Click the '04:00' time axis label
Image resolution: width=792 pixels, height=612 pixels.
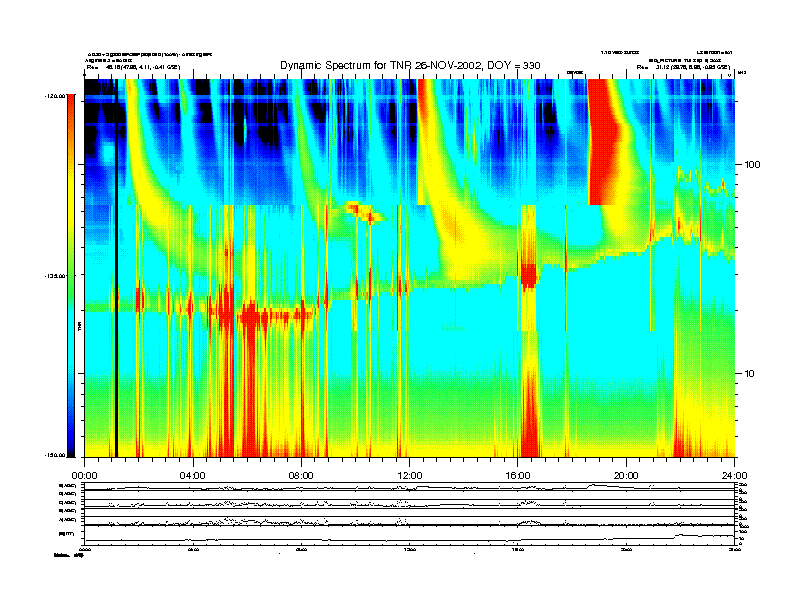pos(193,476)
